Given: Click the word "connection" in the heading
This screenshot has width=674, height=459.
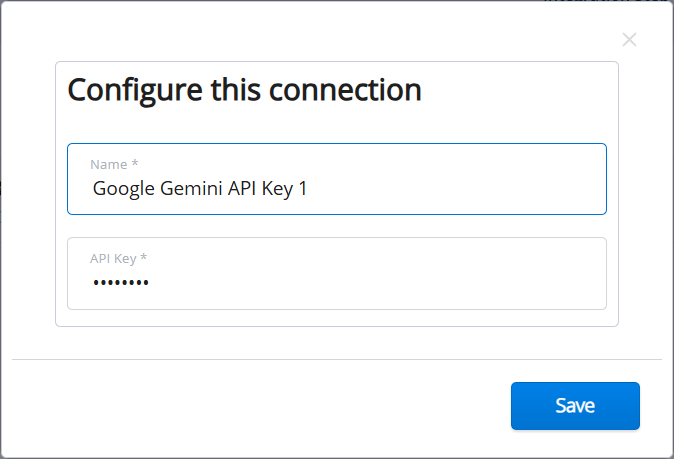Looking at the screenshot, I should tap(340, 90).
